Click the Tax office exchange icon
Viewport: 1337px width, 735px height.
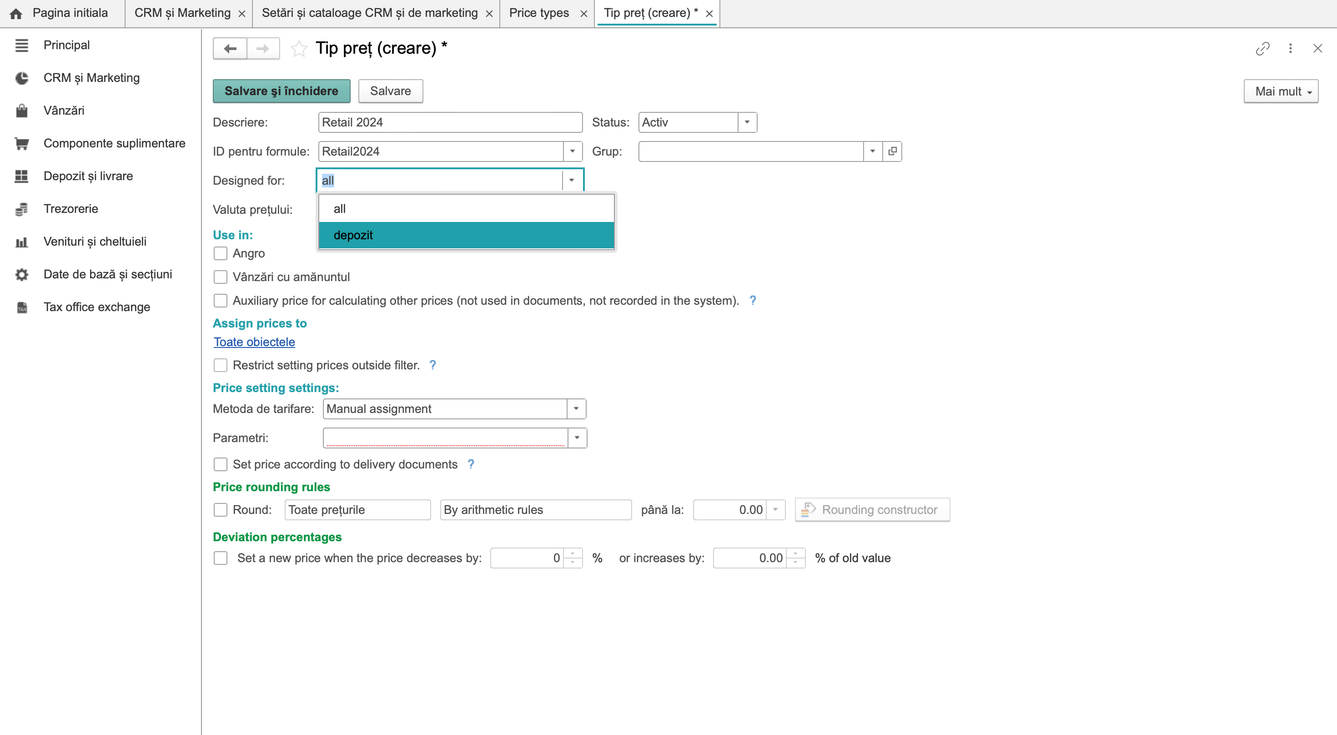coord(22,307)
